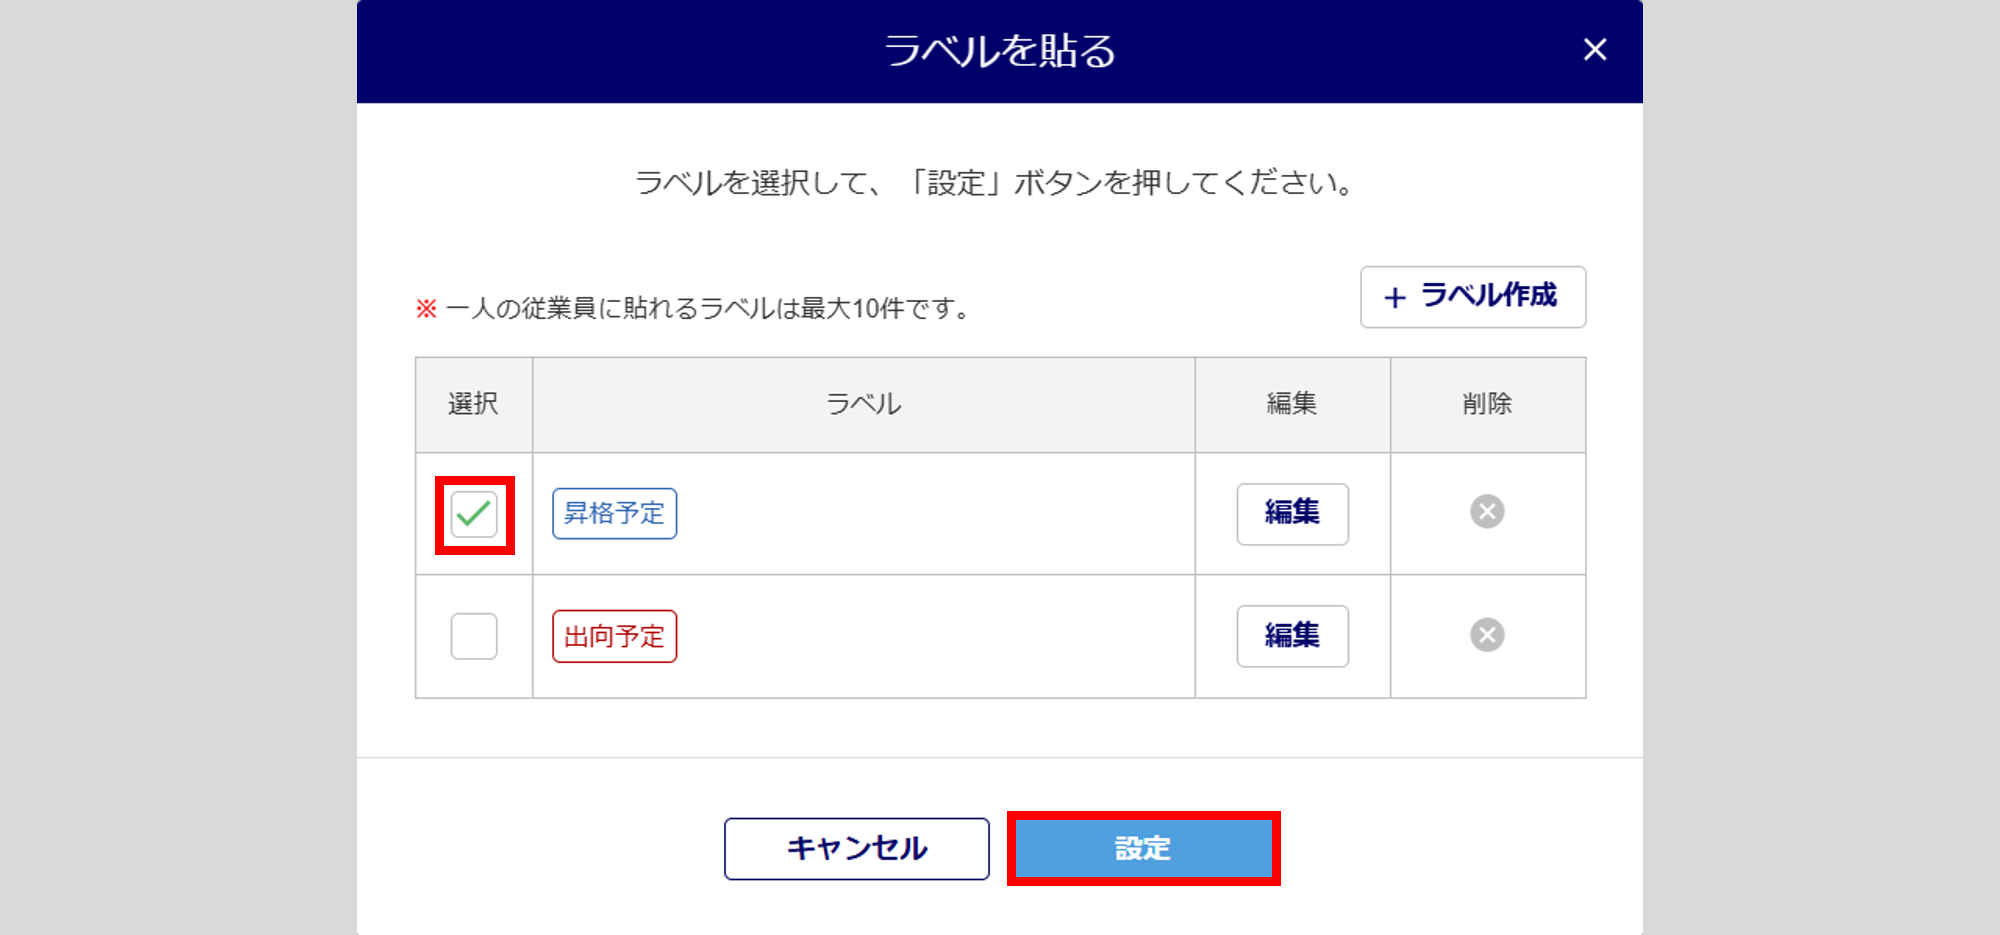
Task: Close the ラベルを貼る dialog with X
Action: 1595,50
